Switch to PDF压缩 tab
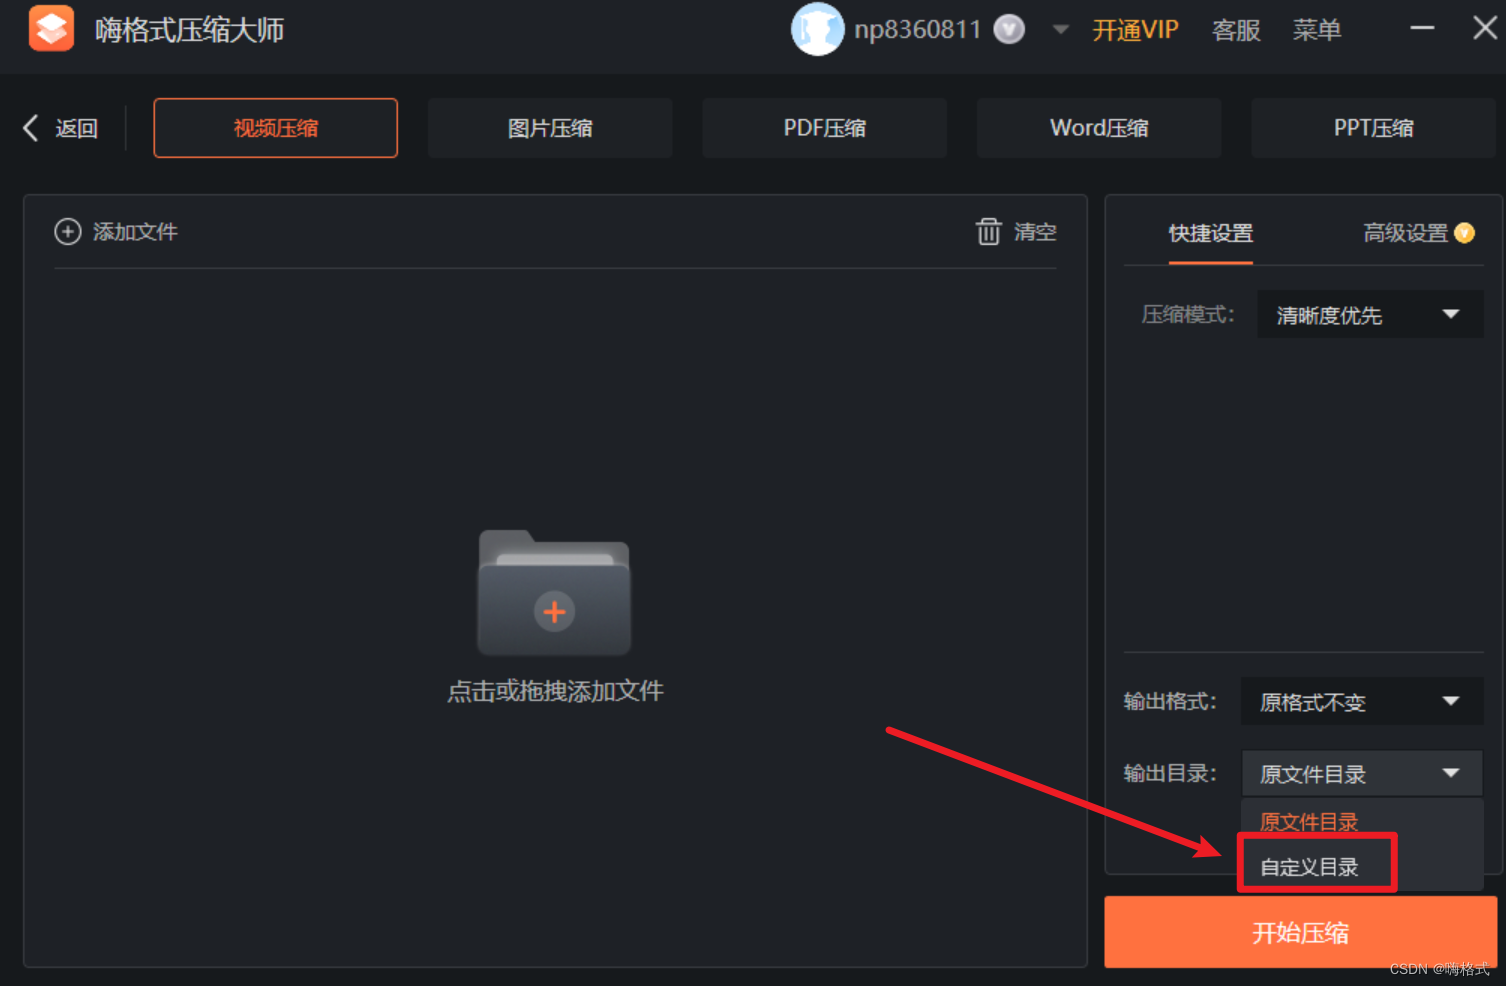Viewport: 1506px width, 986px height. (824, 128)
